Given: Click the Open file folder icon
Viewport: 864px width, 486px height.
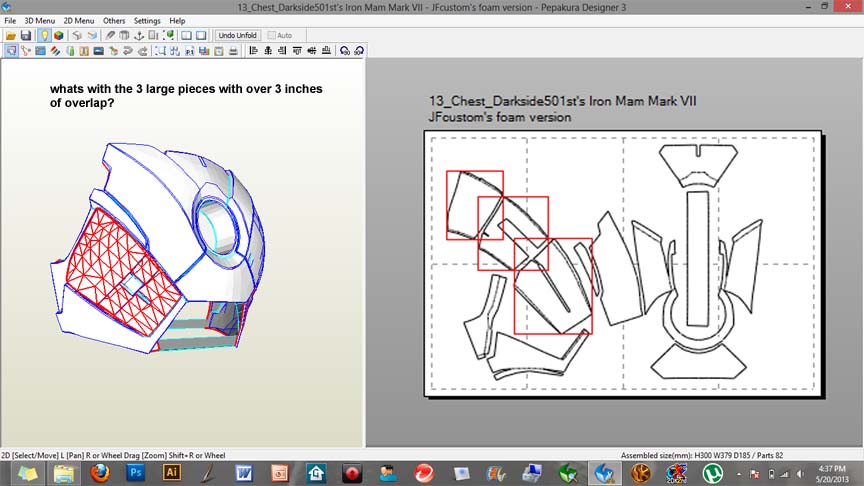Looking at the screenshot, I should [x=10, y=35].
